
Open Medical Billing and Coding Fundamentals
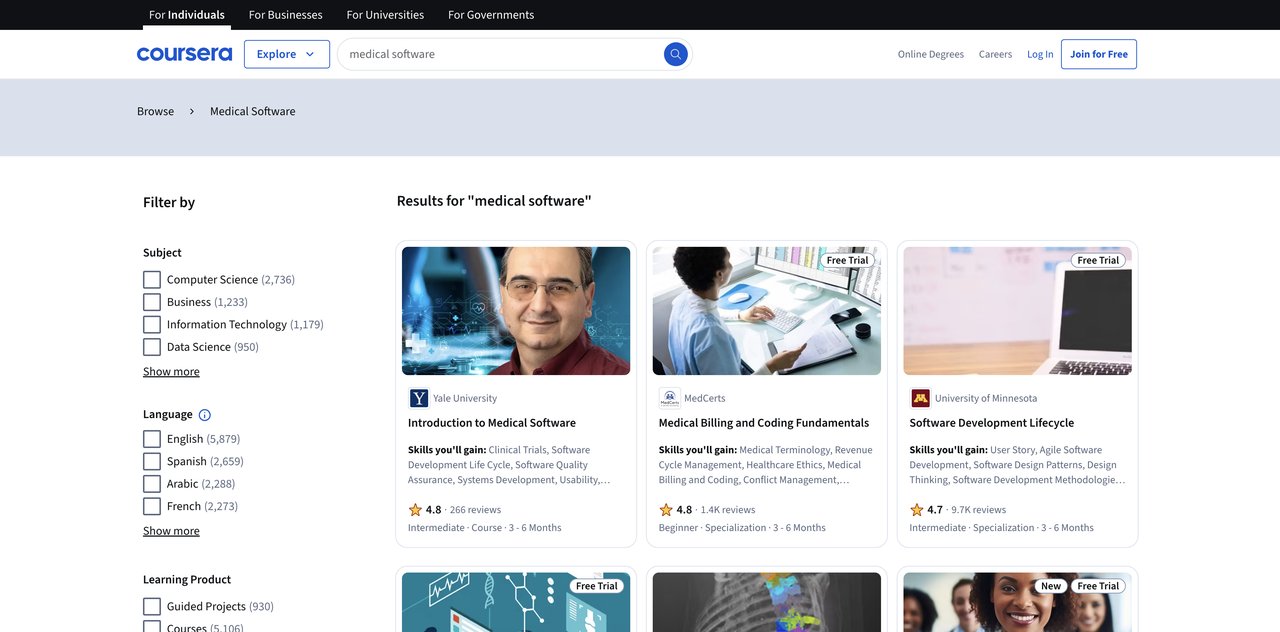click(x=764, y=423)
